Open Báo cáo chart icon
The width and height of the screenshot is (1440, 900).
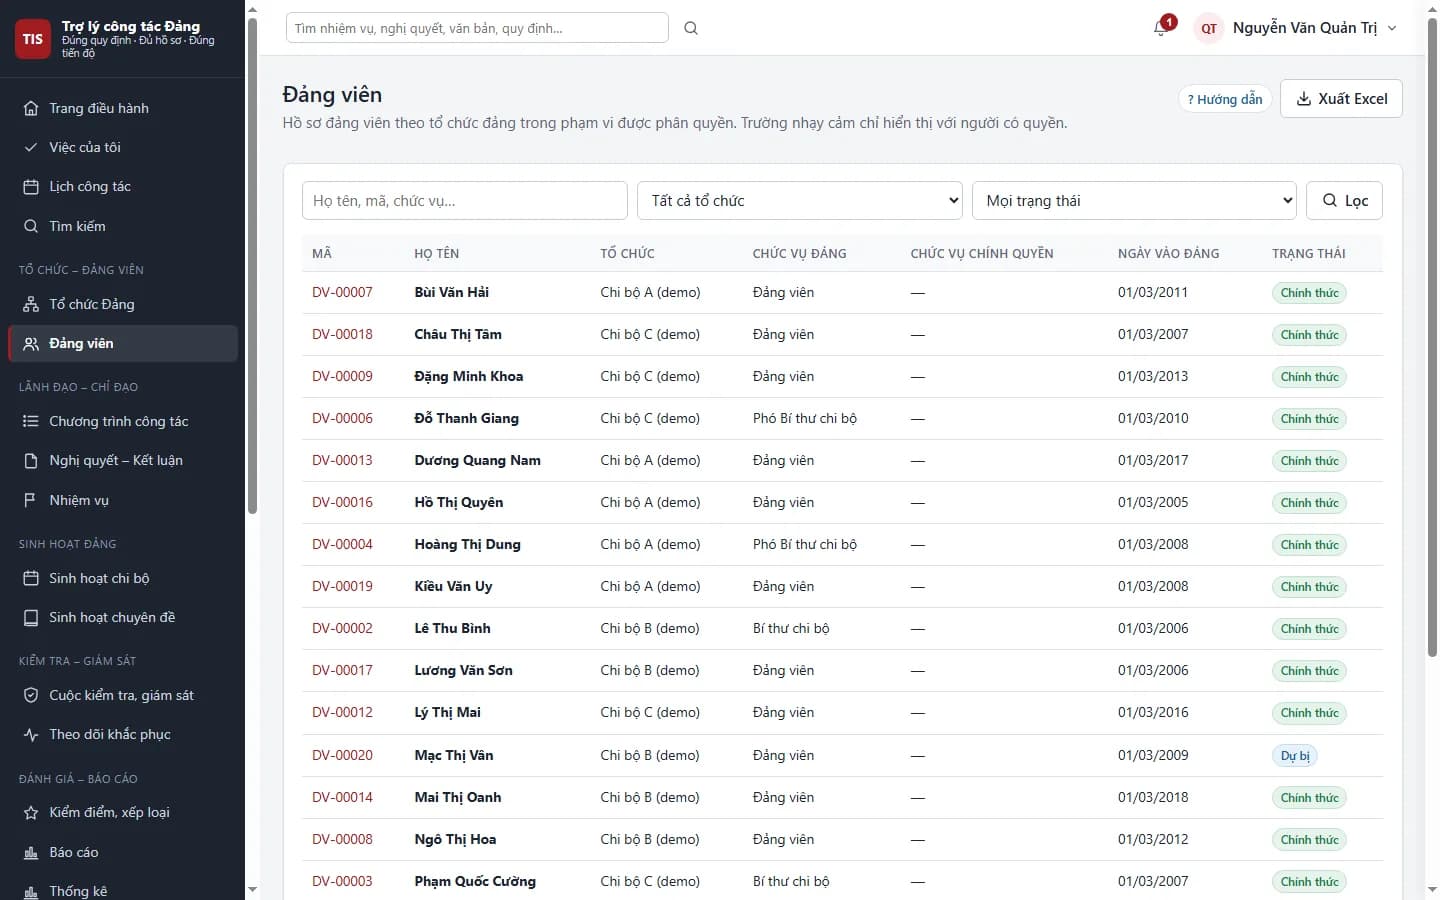pos(31,852)
